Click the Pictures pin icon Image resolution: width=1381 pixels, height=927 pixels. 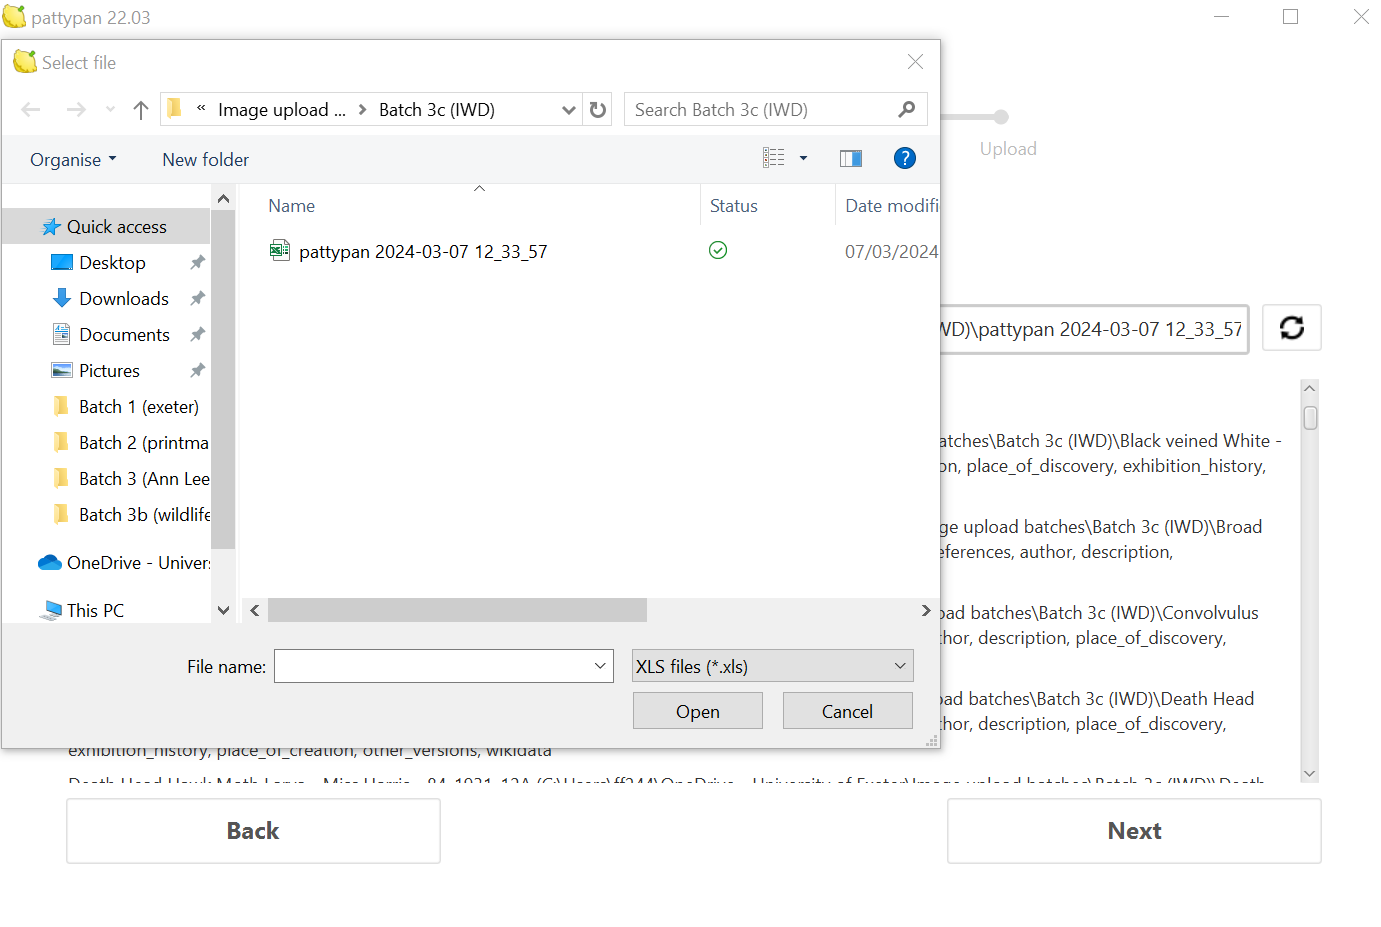[x=197, y=371]
